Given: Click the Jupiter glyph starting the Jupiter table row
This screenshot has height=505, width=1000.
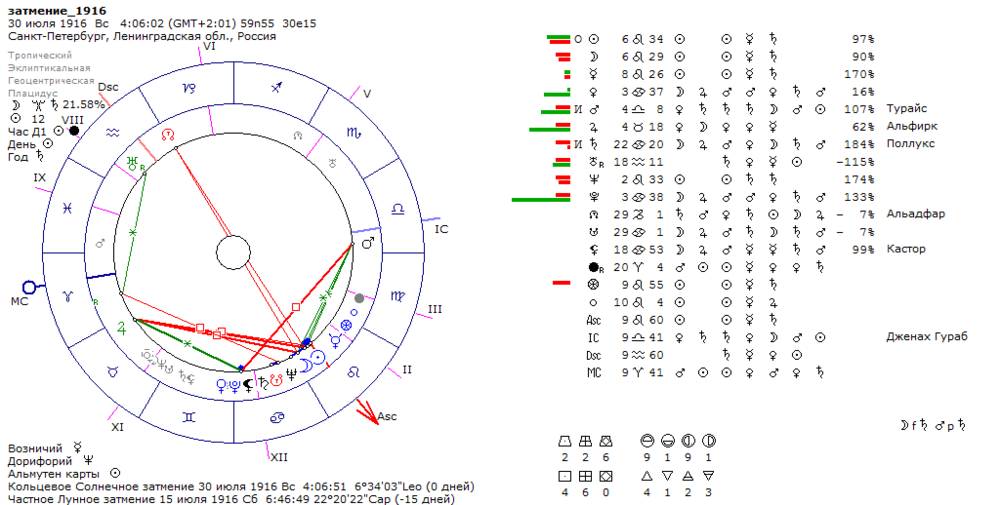Looking at the screenshot, I should pyautogui.click(x=594, y=127).
